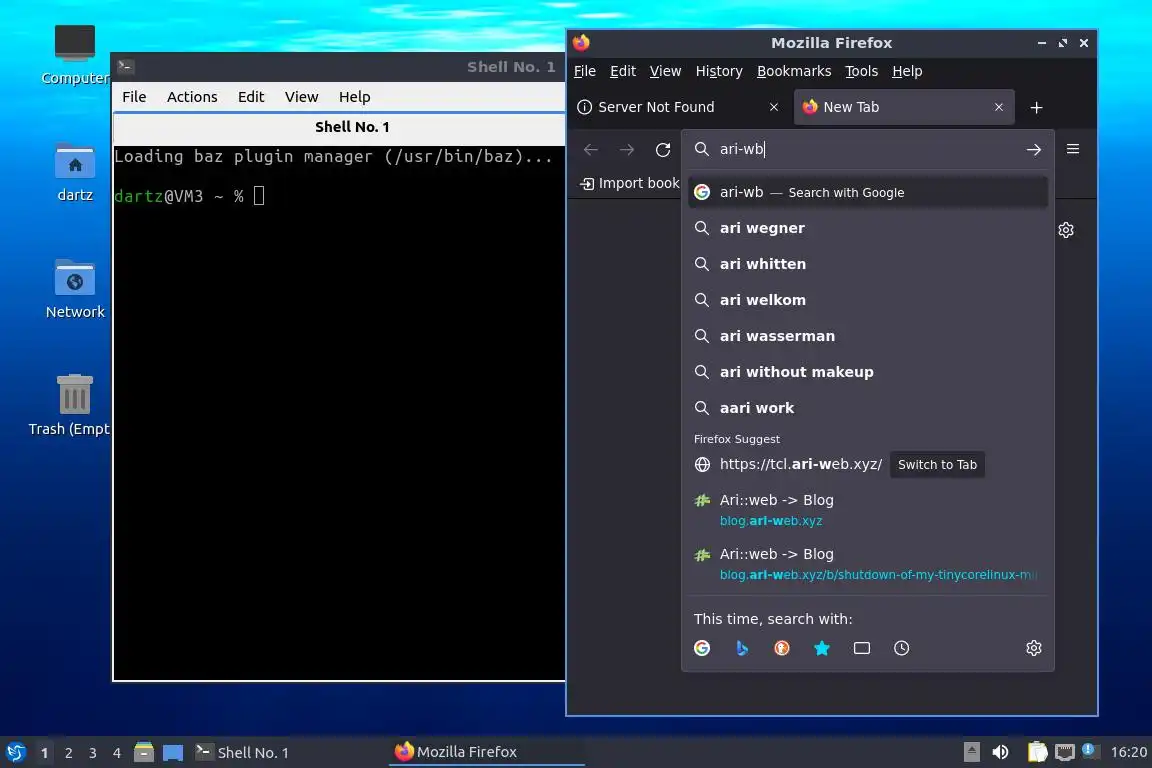Image resolution: width=1152 pixels, height=768 pixels.
Task: Click the display monitor icon in the tray
Action: pos(1065,752)
